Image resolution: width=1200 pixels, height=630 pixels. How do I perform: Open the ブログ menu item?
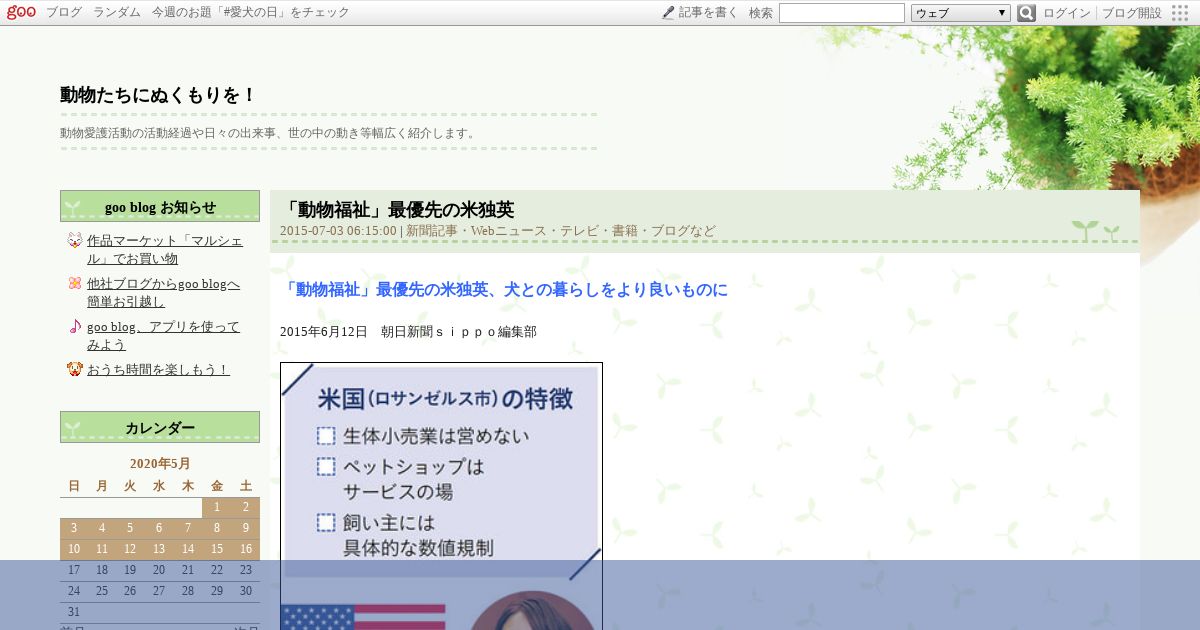coord(64,12)
